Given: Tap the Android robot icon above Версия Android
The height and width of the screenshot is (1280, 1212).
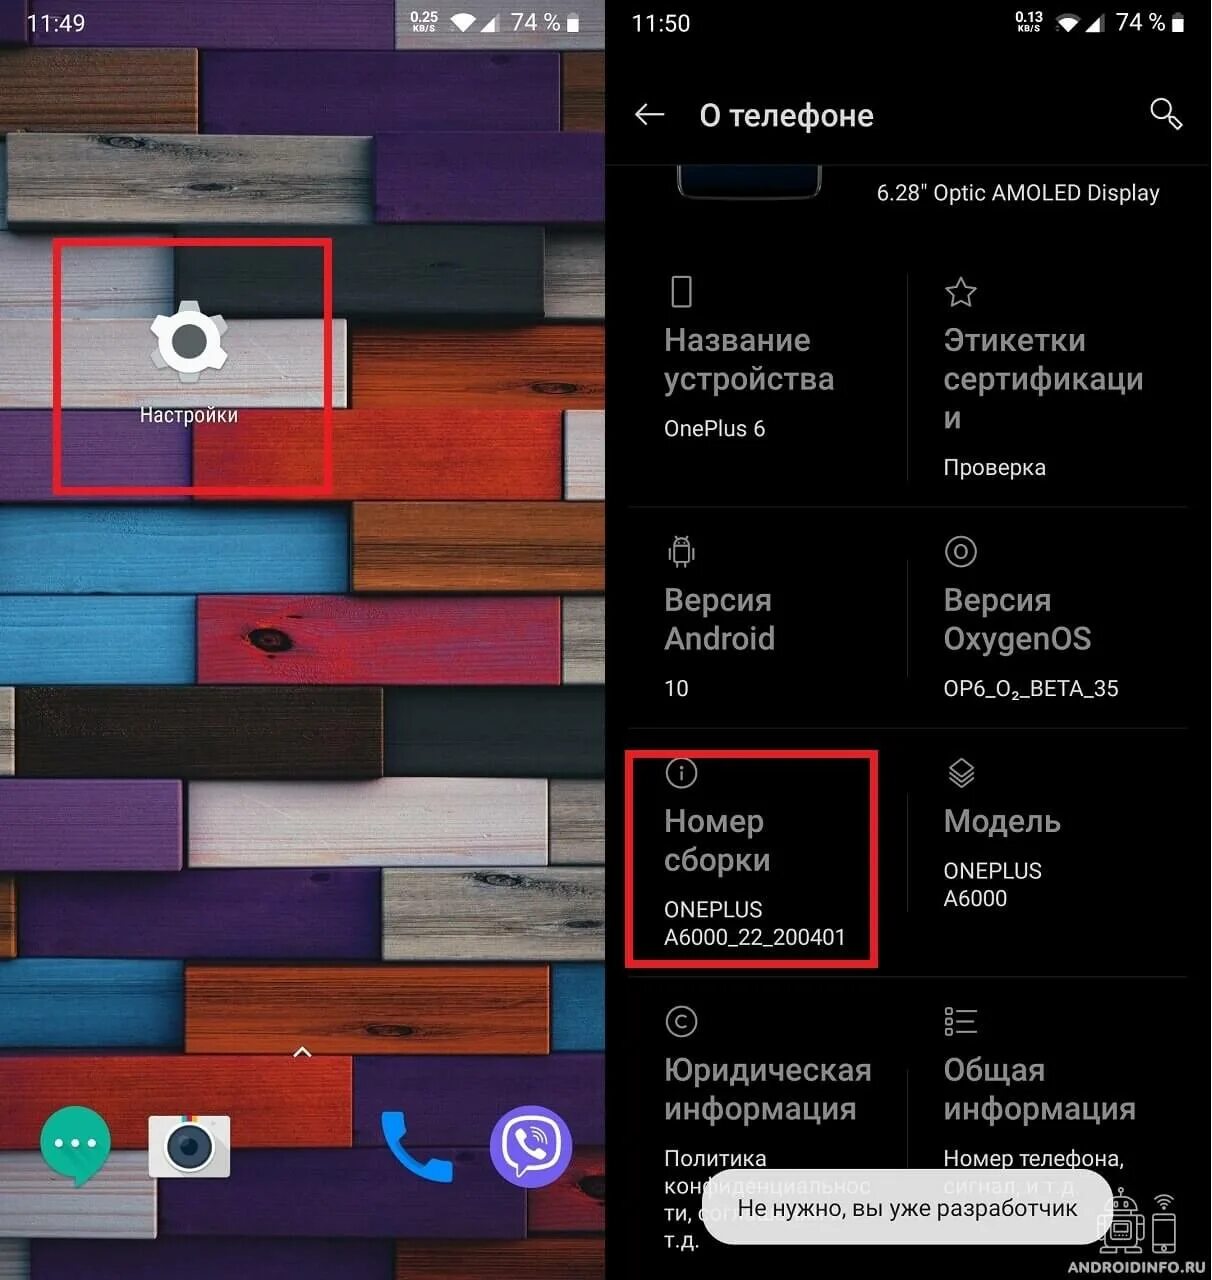Looking at the screenshot, I should point(681,551).
